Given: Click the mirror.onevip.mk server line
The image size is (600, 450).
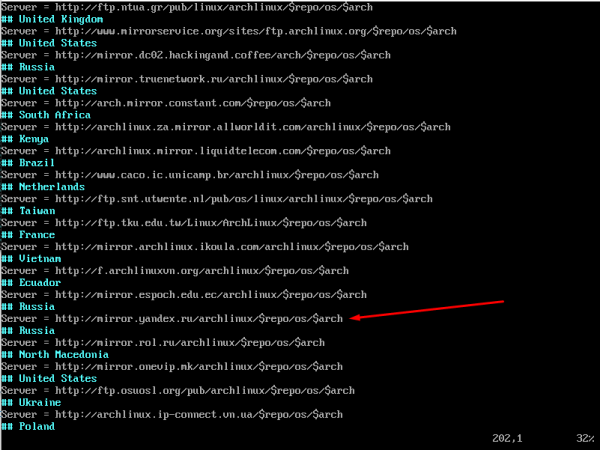Looking at the screenshot, I should pyautogui.click(x=172, y=367).
